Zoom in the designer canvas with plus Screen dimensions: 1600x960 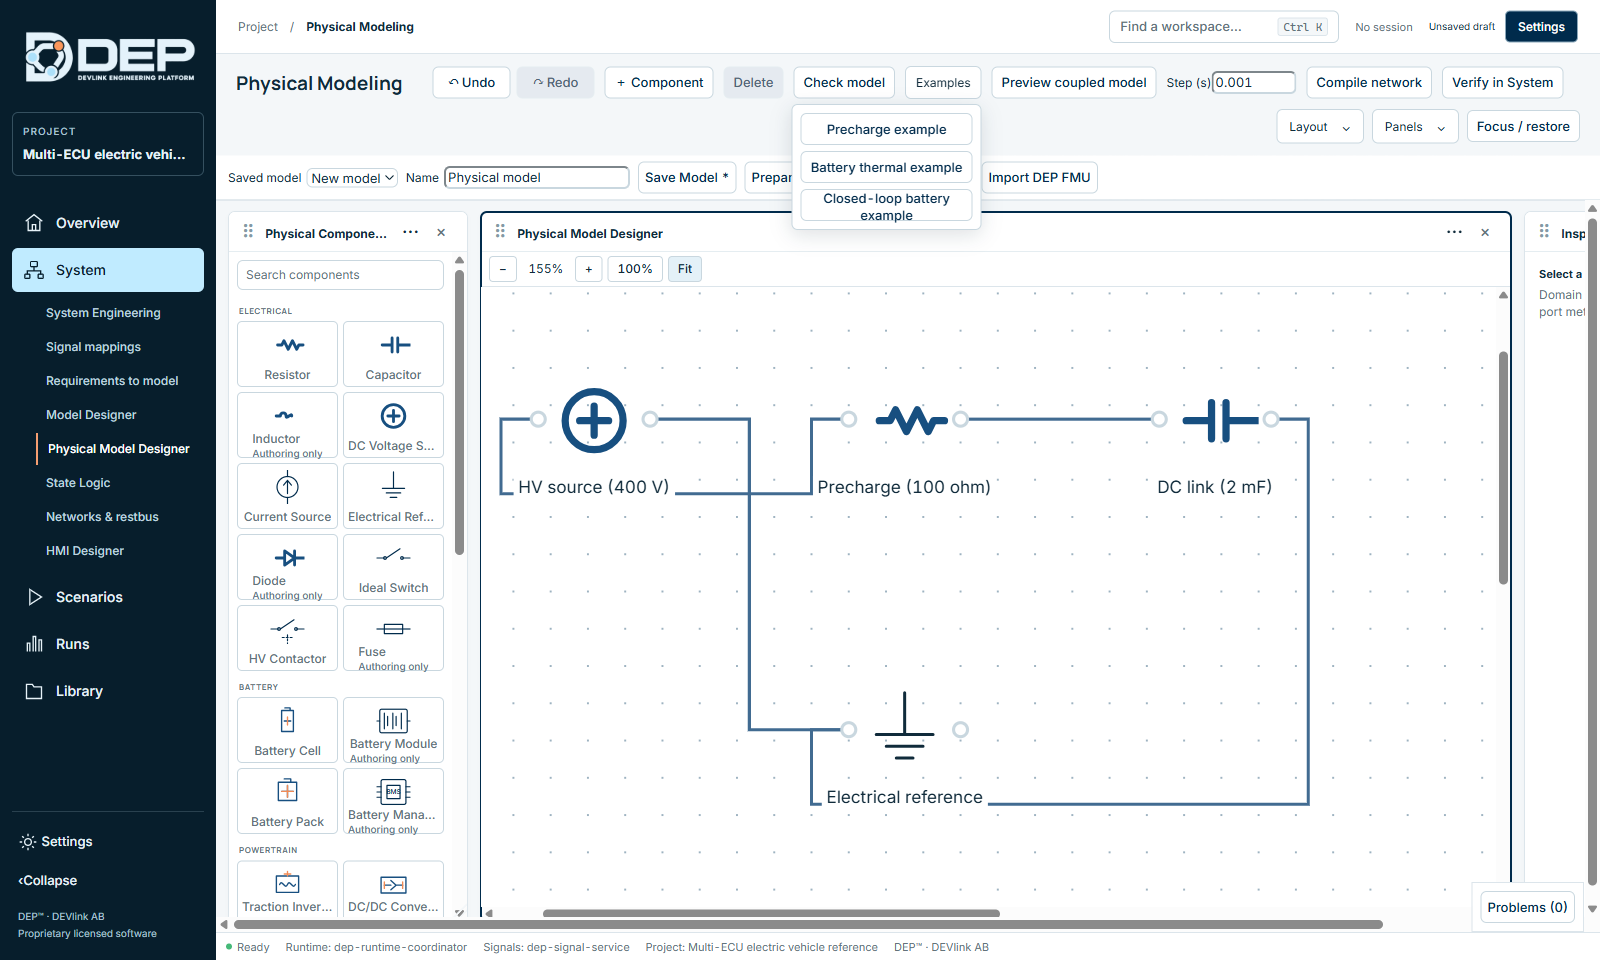click(589, 269)
